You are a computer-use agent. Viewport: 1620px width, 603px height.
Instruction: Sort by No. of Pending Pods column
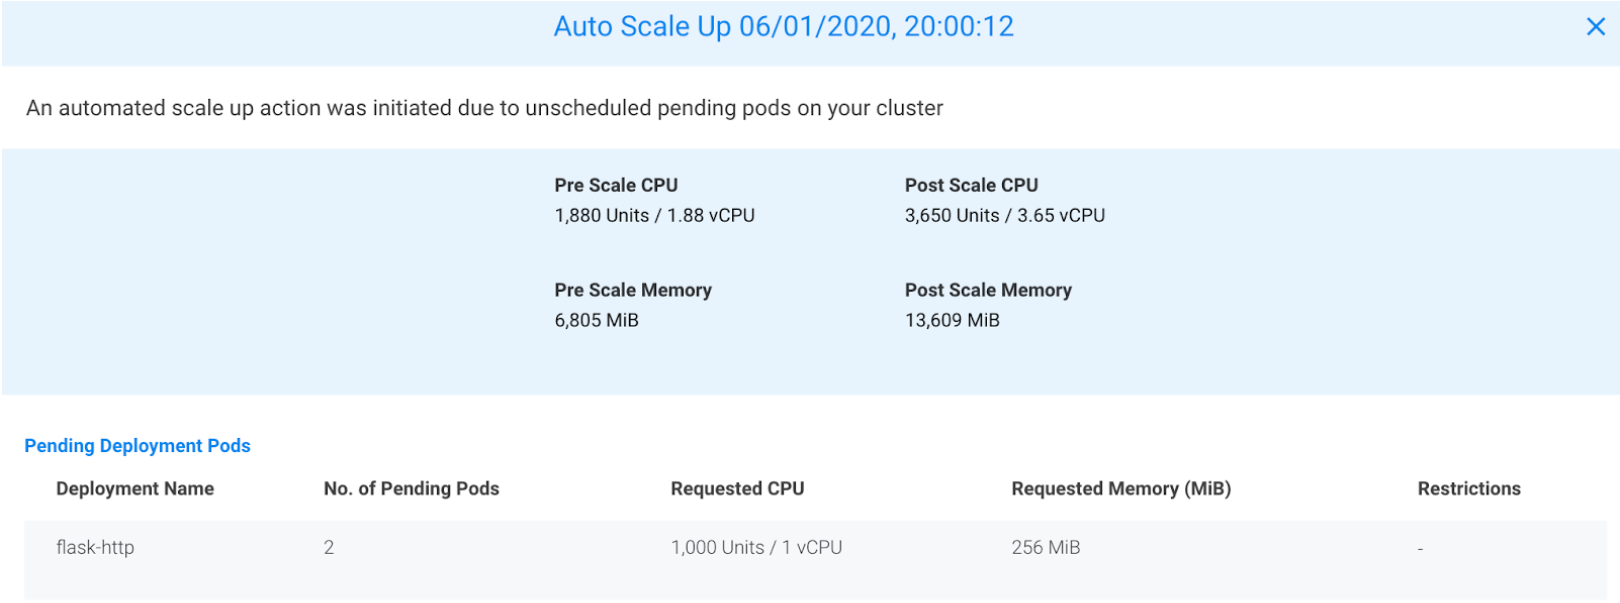pos(411,489)
